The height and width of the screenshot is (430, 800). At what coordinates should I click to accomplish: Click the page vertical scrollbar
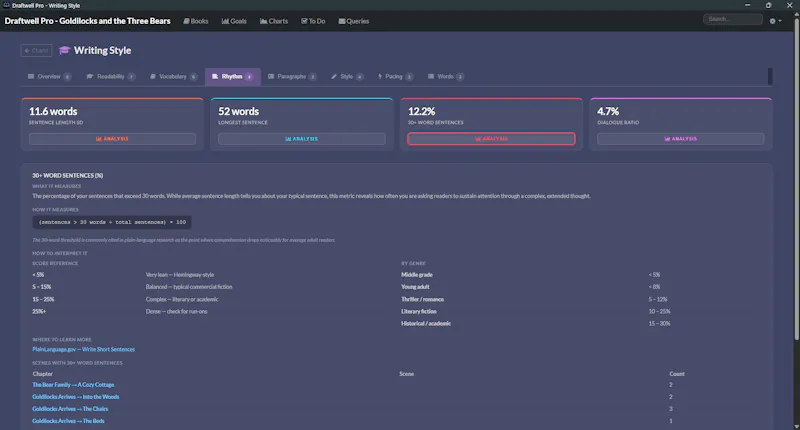click(796, 179)
